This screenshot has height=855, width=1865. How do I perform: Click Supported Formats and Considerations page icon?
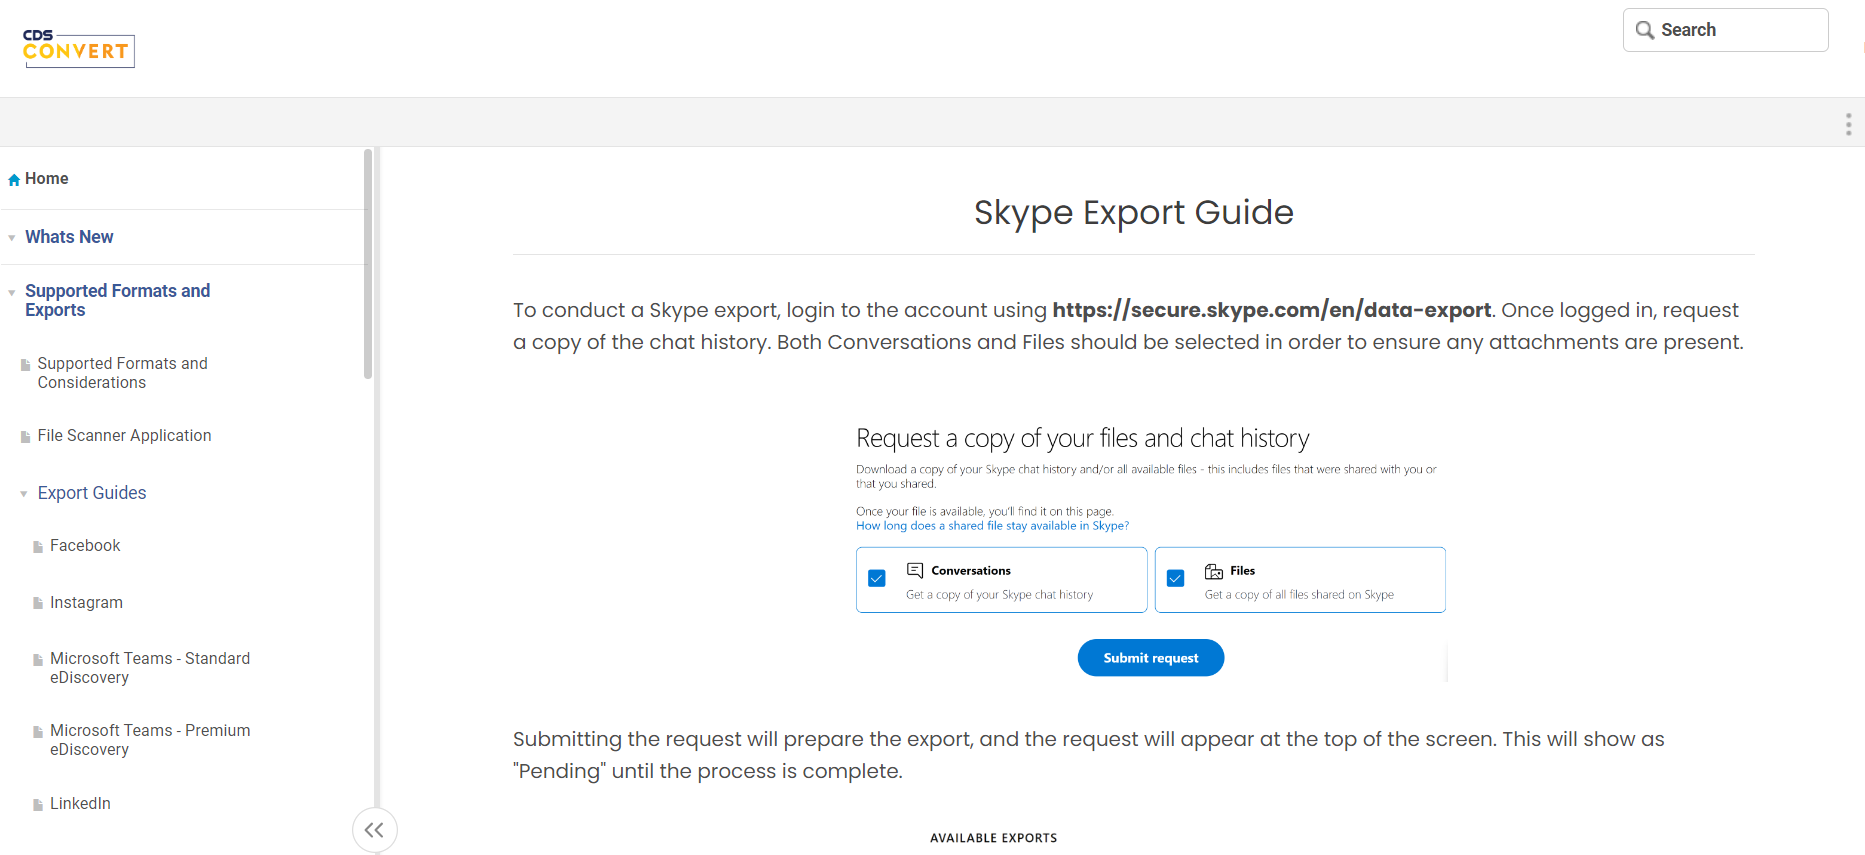(26, 365)
